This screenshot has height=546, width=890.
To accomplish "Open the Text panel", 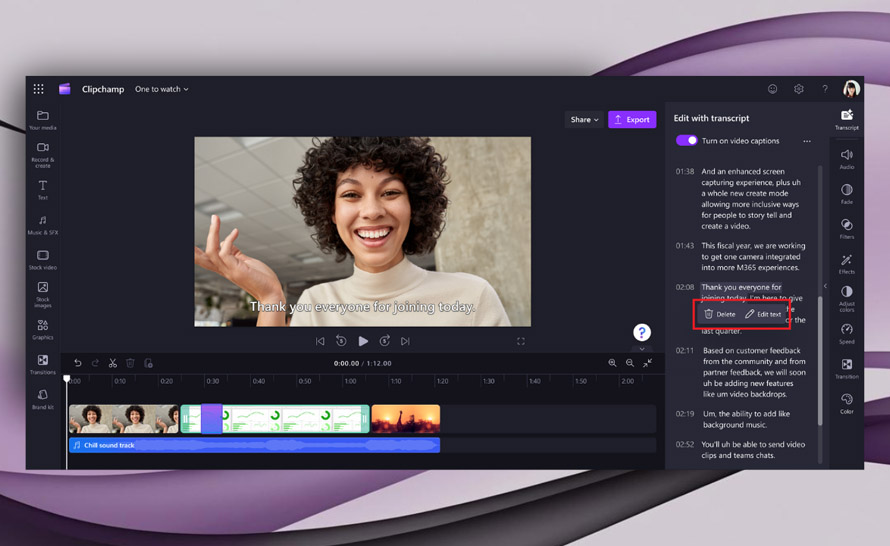I will pyautogui.click(x=43, y=190).
